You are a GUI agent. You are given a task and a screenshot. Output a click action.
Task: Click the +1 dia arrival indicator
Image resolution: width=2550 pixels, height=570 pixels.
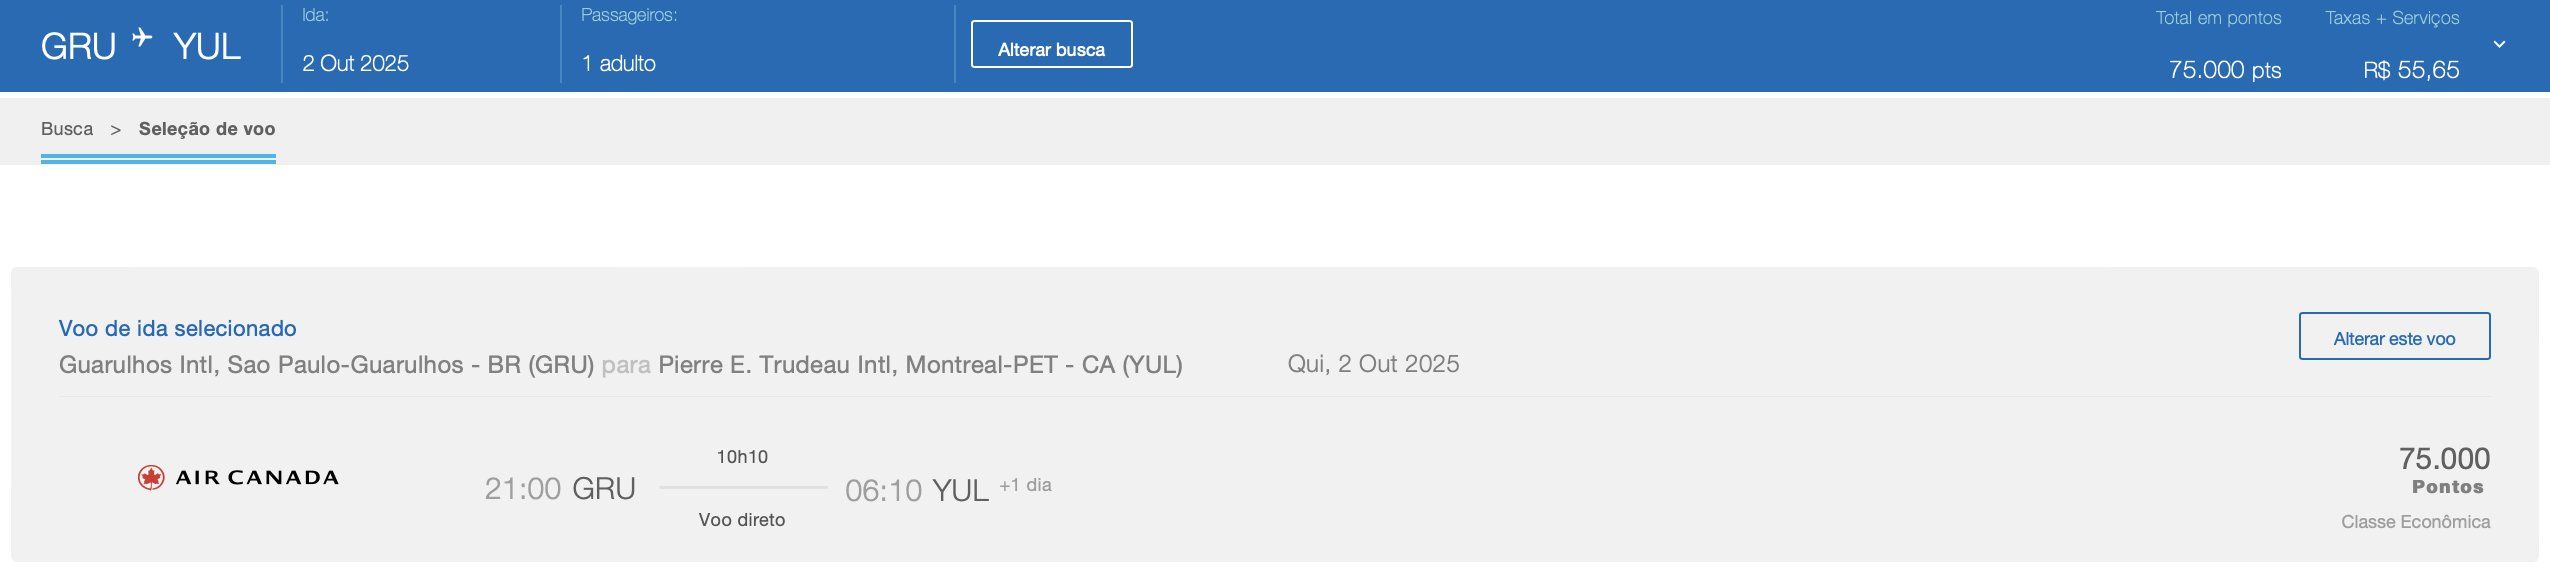coord(1025,485)
